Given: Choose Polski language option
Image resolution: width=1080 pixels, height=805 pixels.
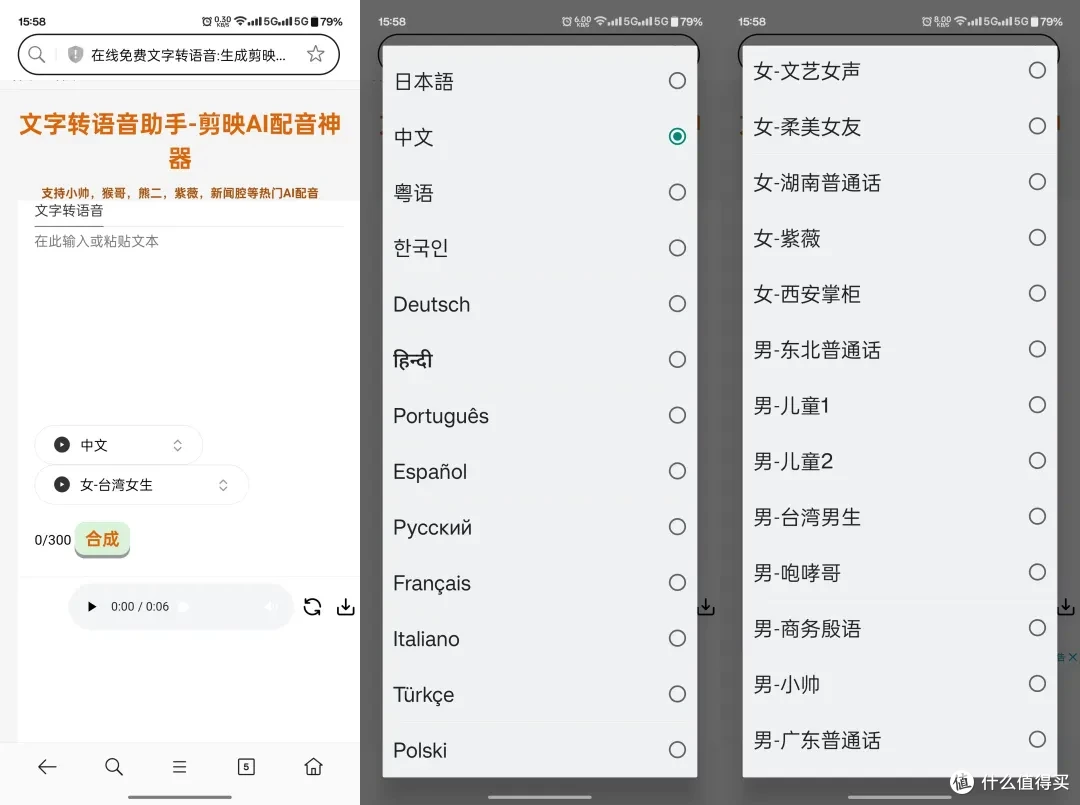Looking at the screenshot, I should [x=540, y=750].
